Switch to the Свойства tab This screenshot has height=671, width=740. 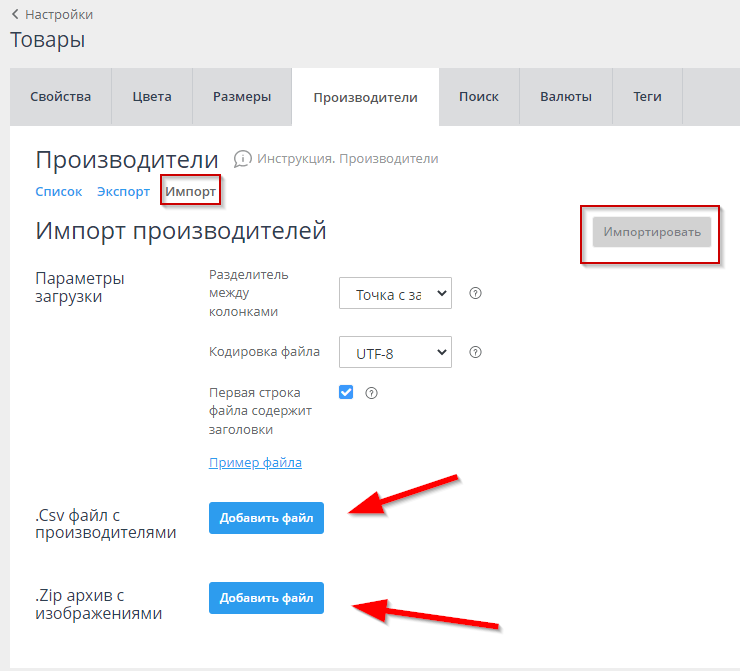pyautogui.click(x=60, y=97)
